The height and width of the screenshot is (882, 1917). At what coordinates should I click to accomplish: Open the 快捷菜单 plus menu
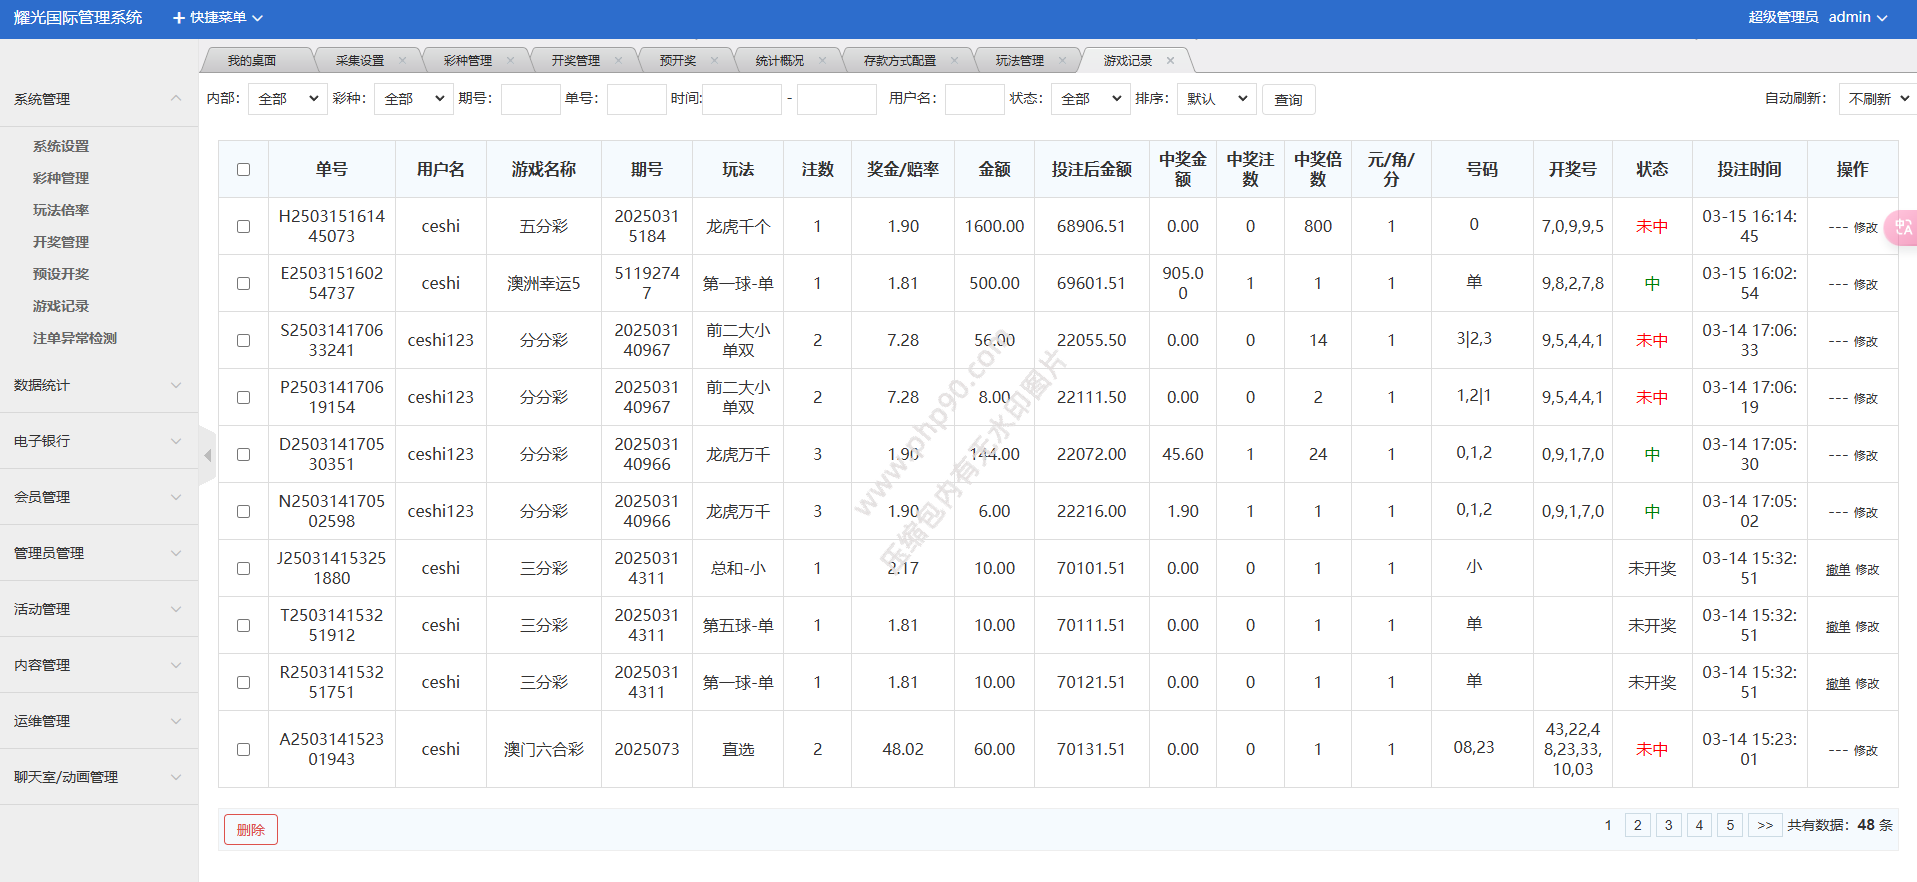217,18
